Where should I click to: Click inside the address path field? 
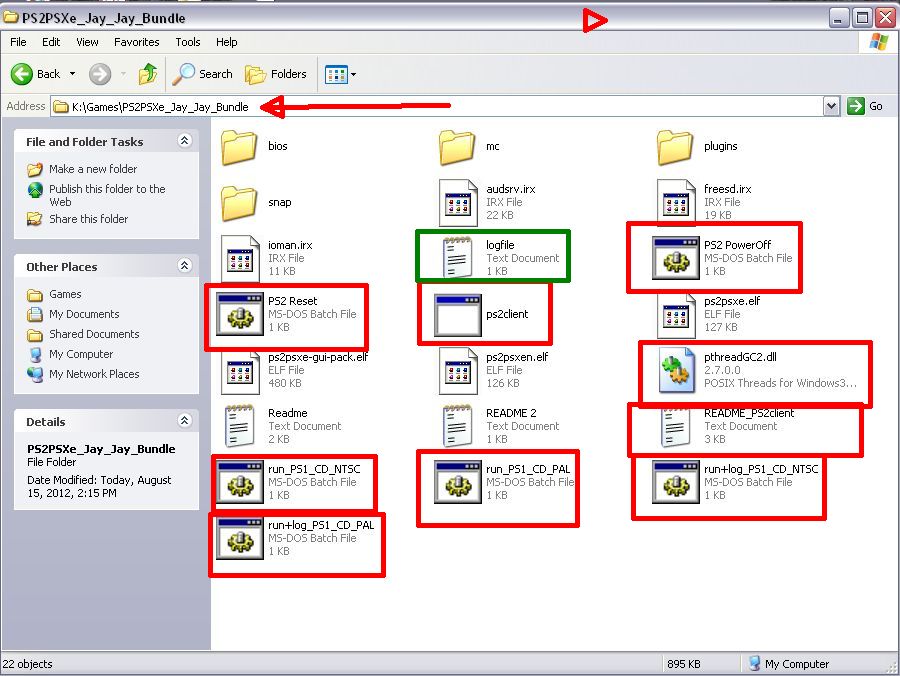tap(437, 107)
